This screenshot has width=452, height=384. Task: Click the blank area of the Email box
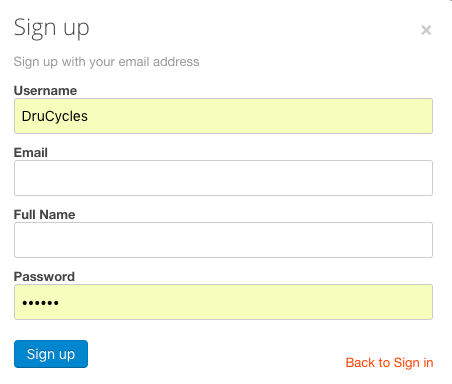[223, 178]
